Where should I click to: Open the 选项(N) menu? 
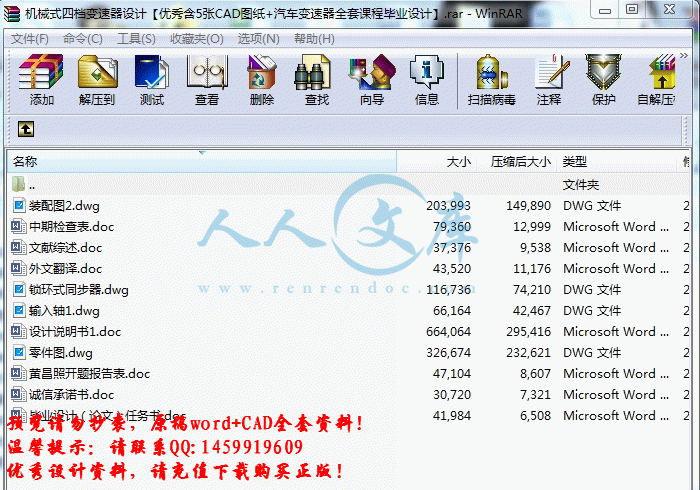click(258, 39)
